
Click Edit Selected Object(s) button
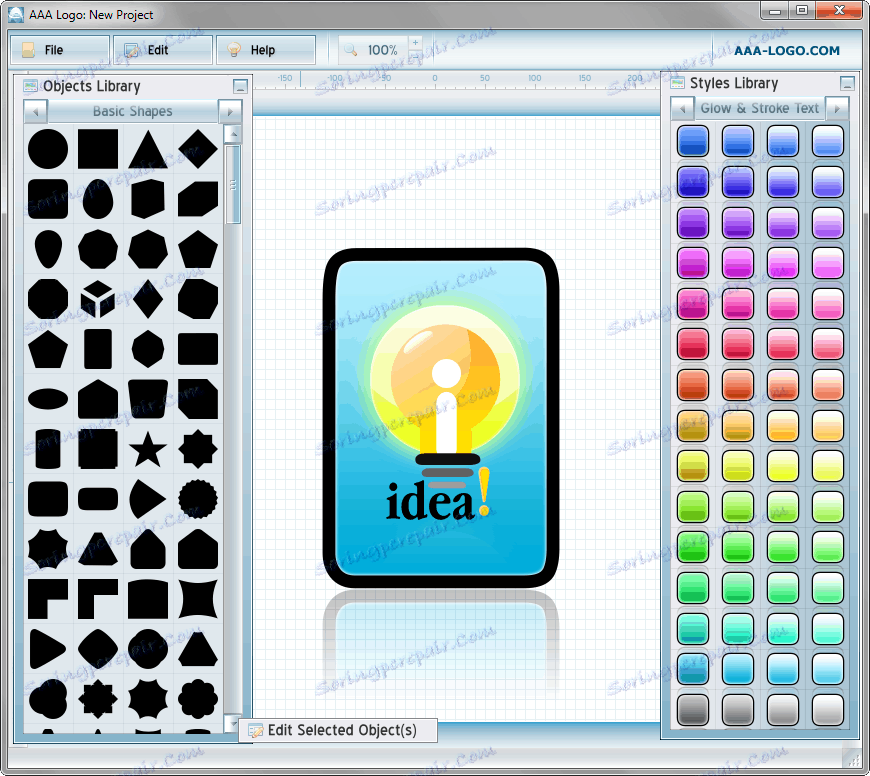pos(338,731)
